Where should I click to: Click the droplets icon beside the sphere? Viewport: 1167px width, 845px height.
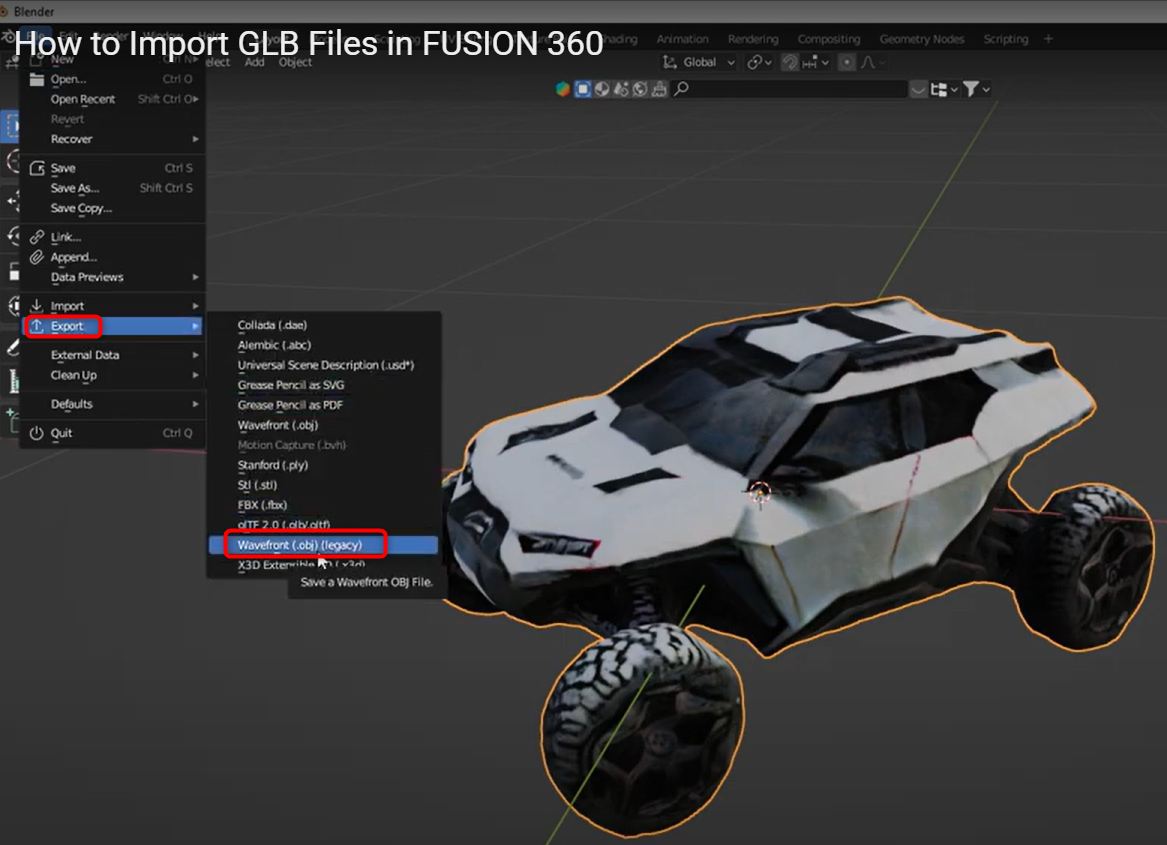pyautogui.click(x=621, y=89)
